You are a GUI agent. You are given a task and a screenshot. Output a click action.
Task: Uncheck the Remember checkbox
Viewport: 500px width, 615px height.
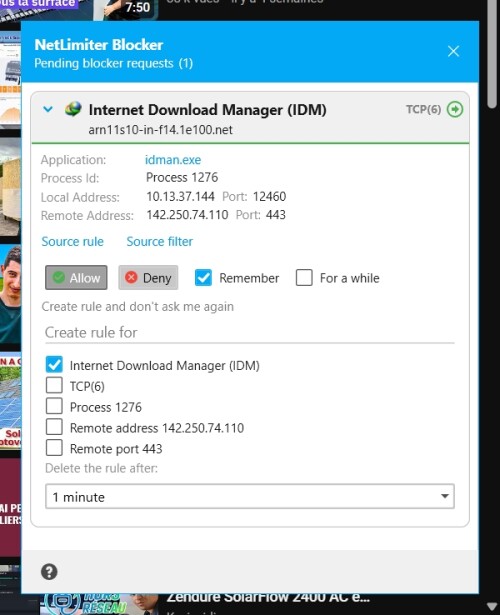[x=203, y=278]
